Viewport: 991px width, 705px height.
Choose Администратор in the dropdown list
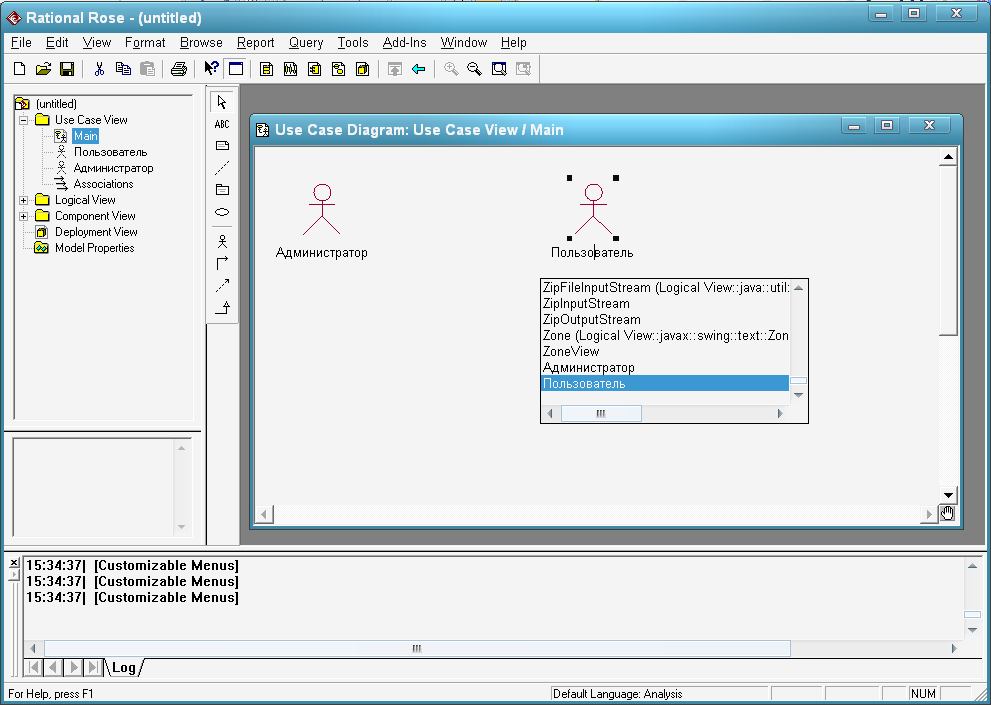(665, 367)
